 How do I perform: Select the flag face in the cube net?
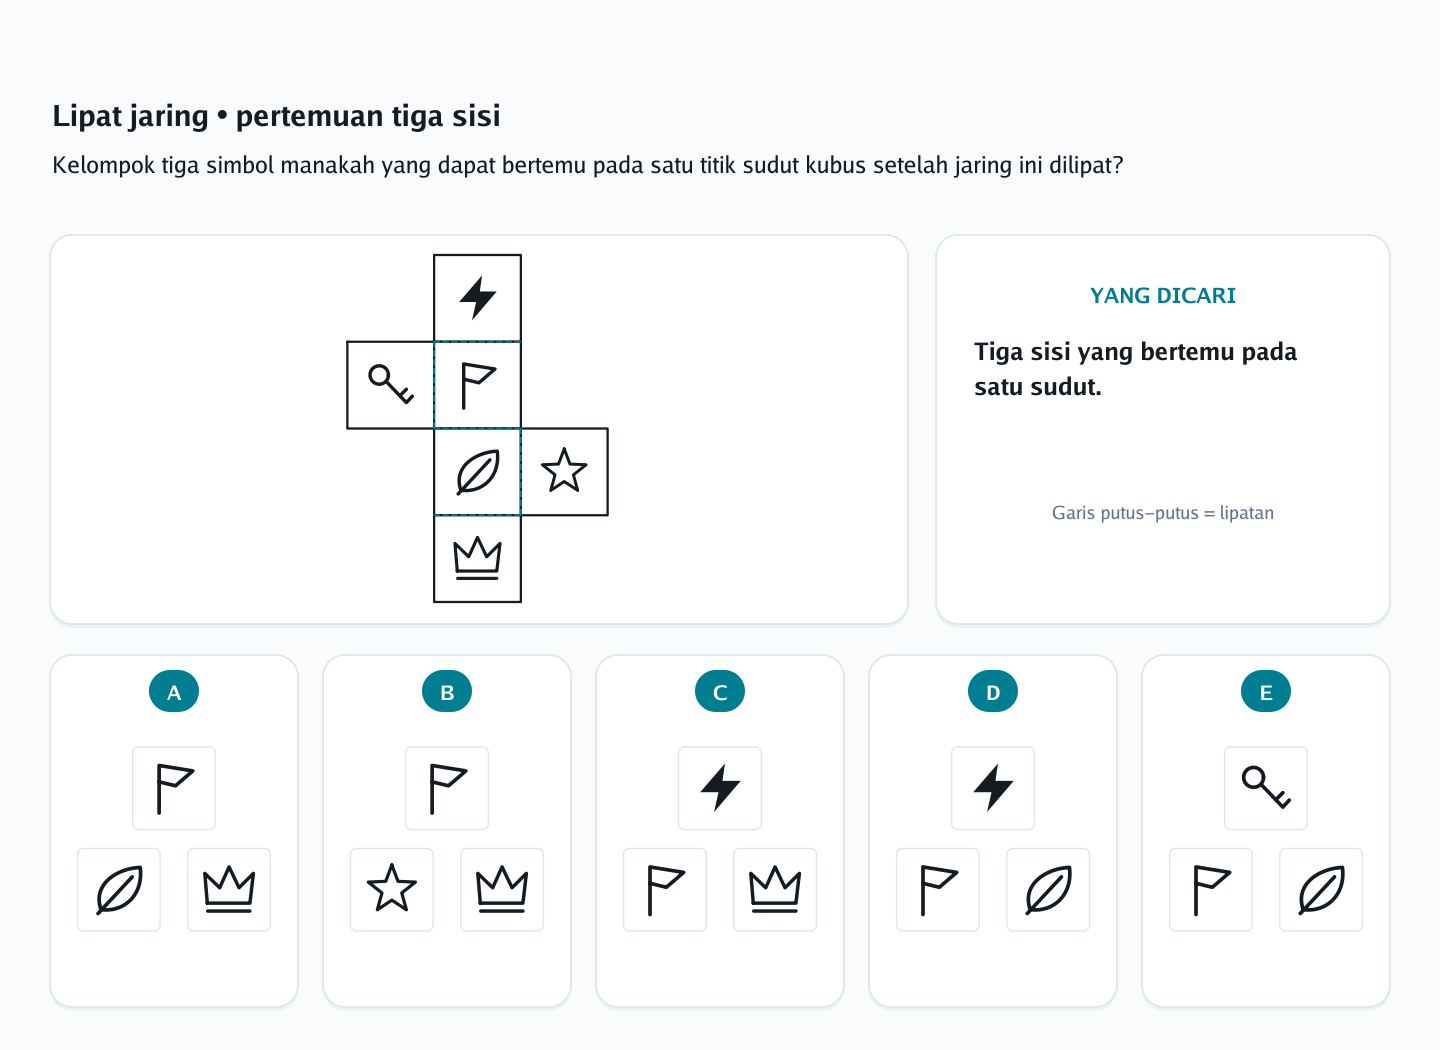[x=477, y=385]
